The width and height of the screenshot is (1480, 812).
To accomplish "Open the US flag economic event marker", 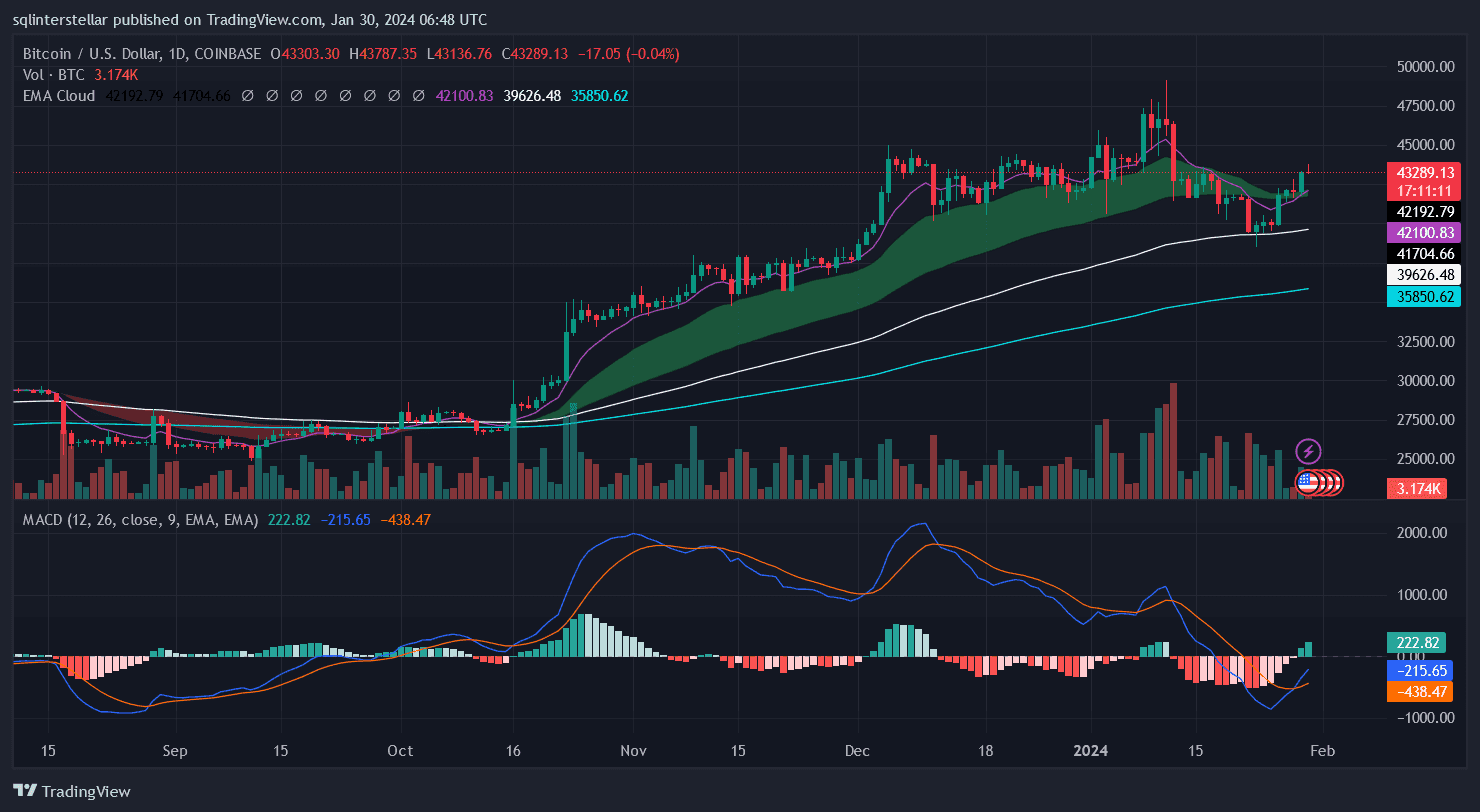I will point(1307,482).
